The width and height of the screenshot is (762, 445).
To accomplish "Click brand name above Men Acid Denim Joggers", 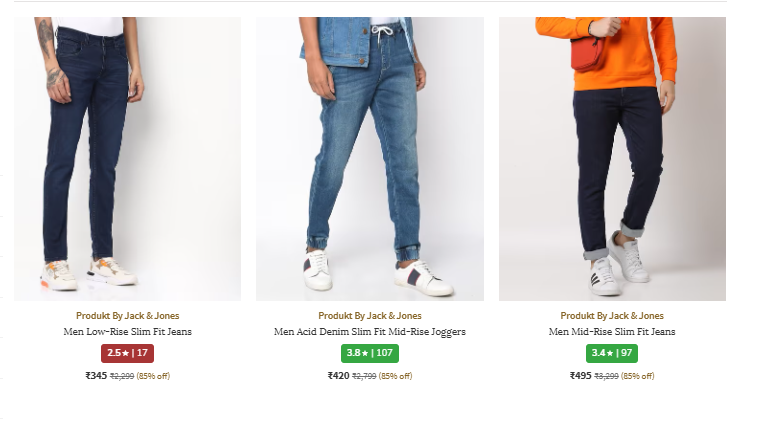I will [370, 316].
